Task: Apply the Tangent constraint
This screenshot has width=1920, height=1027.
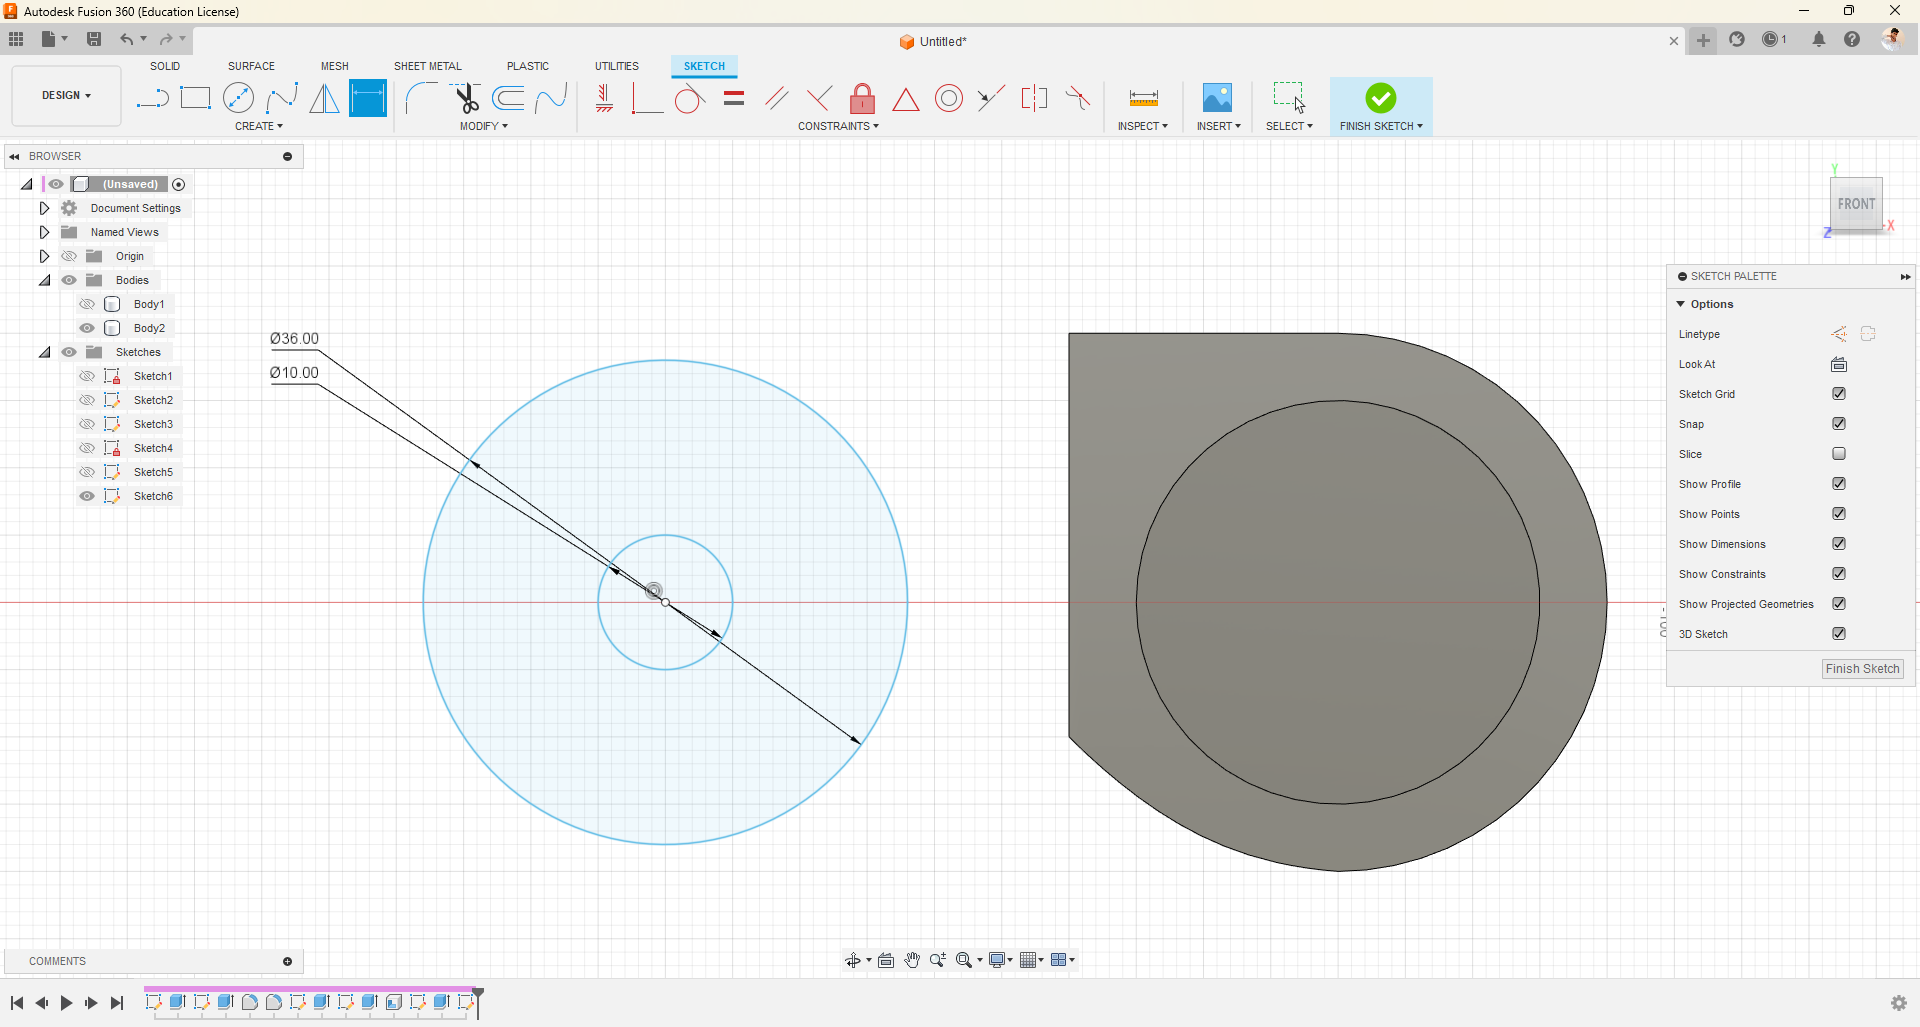Action: coord(689,98)
